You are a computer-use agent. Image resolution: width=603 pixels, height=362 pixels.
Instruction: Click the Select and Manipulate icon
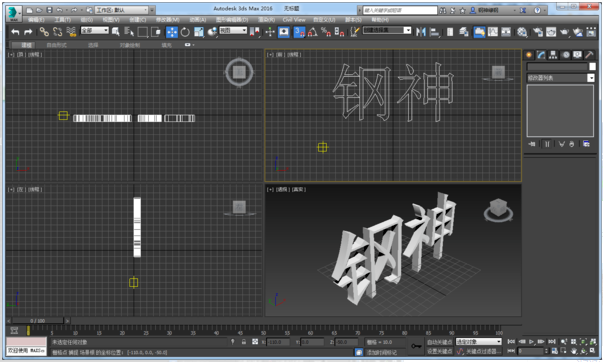[x=270, y=32]
